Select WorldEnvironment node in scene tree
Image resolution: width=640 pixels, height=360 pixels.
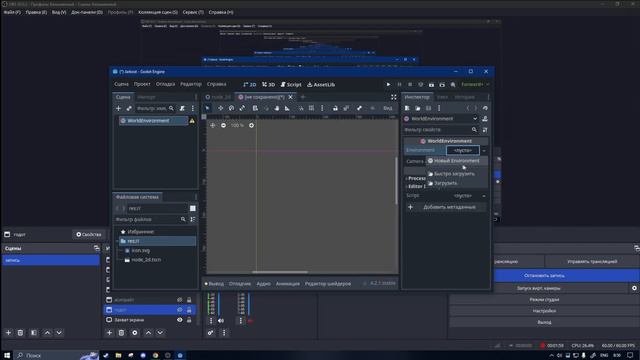[153, 121]
